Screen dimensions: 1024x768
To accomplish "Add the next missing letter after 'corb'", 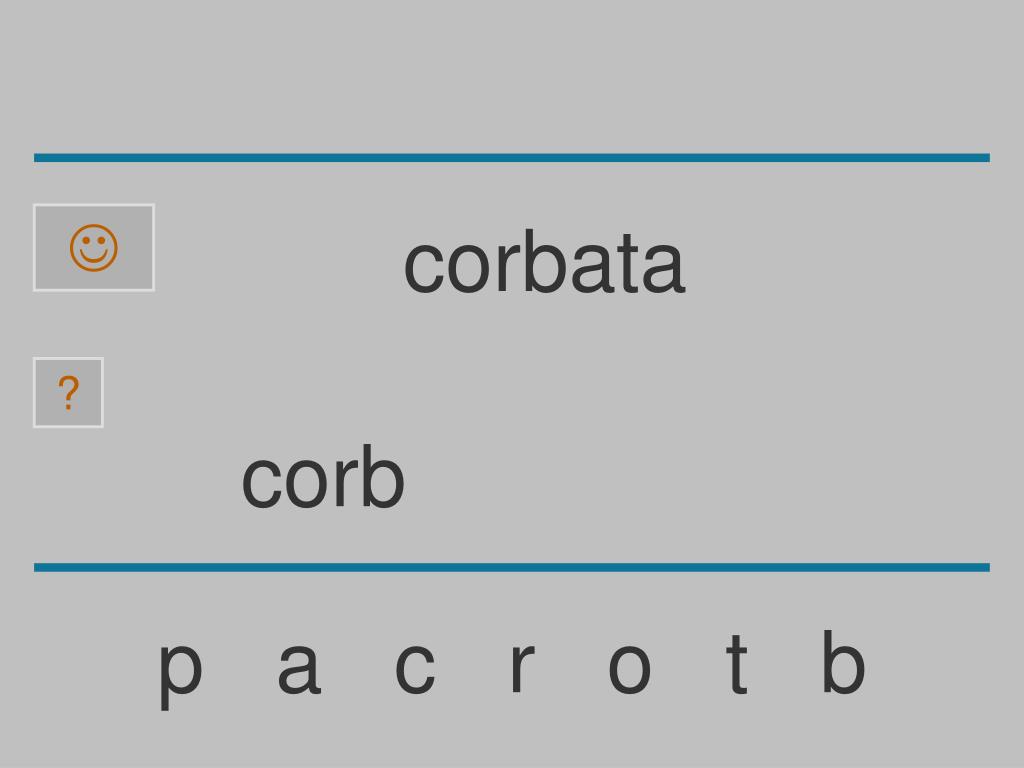I will pos(299,667).
